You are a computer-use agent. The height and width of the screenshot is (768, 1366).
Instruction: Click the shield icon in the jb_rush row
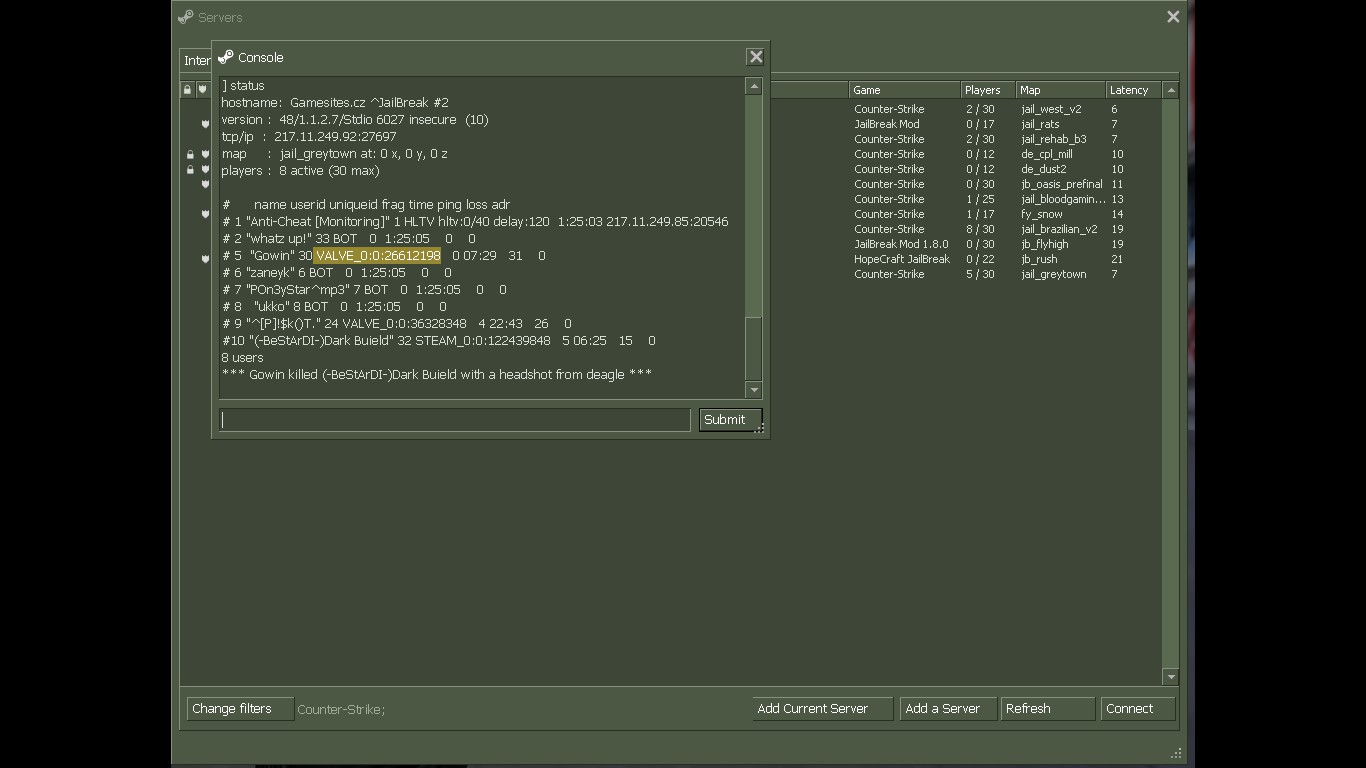[205, 259]
